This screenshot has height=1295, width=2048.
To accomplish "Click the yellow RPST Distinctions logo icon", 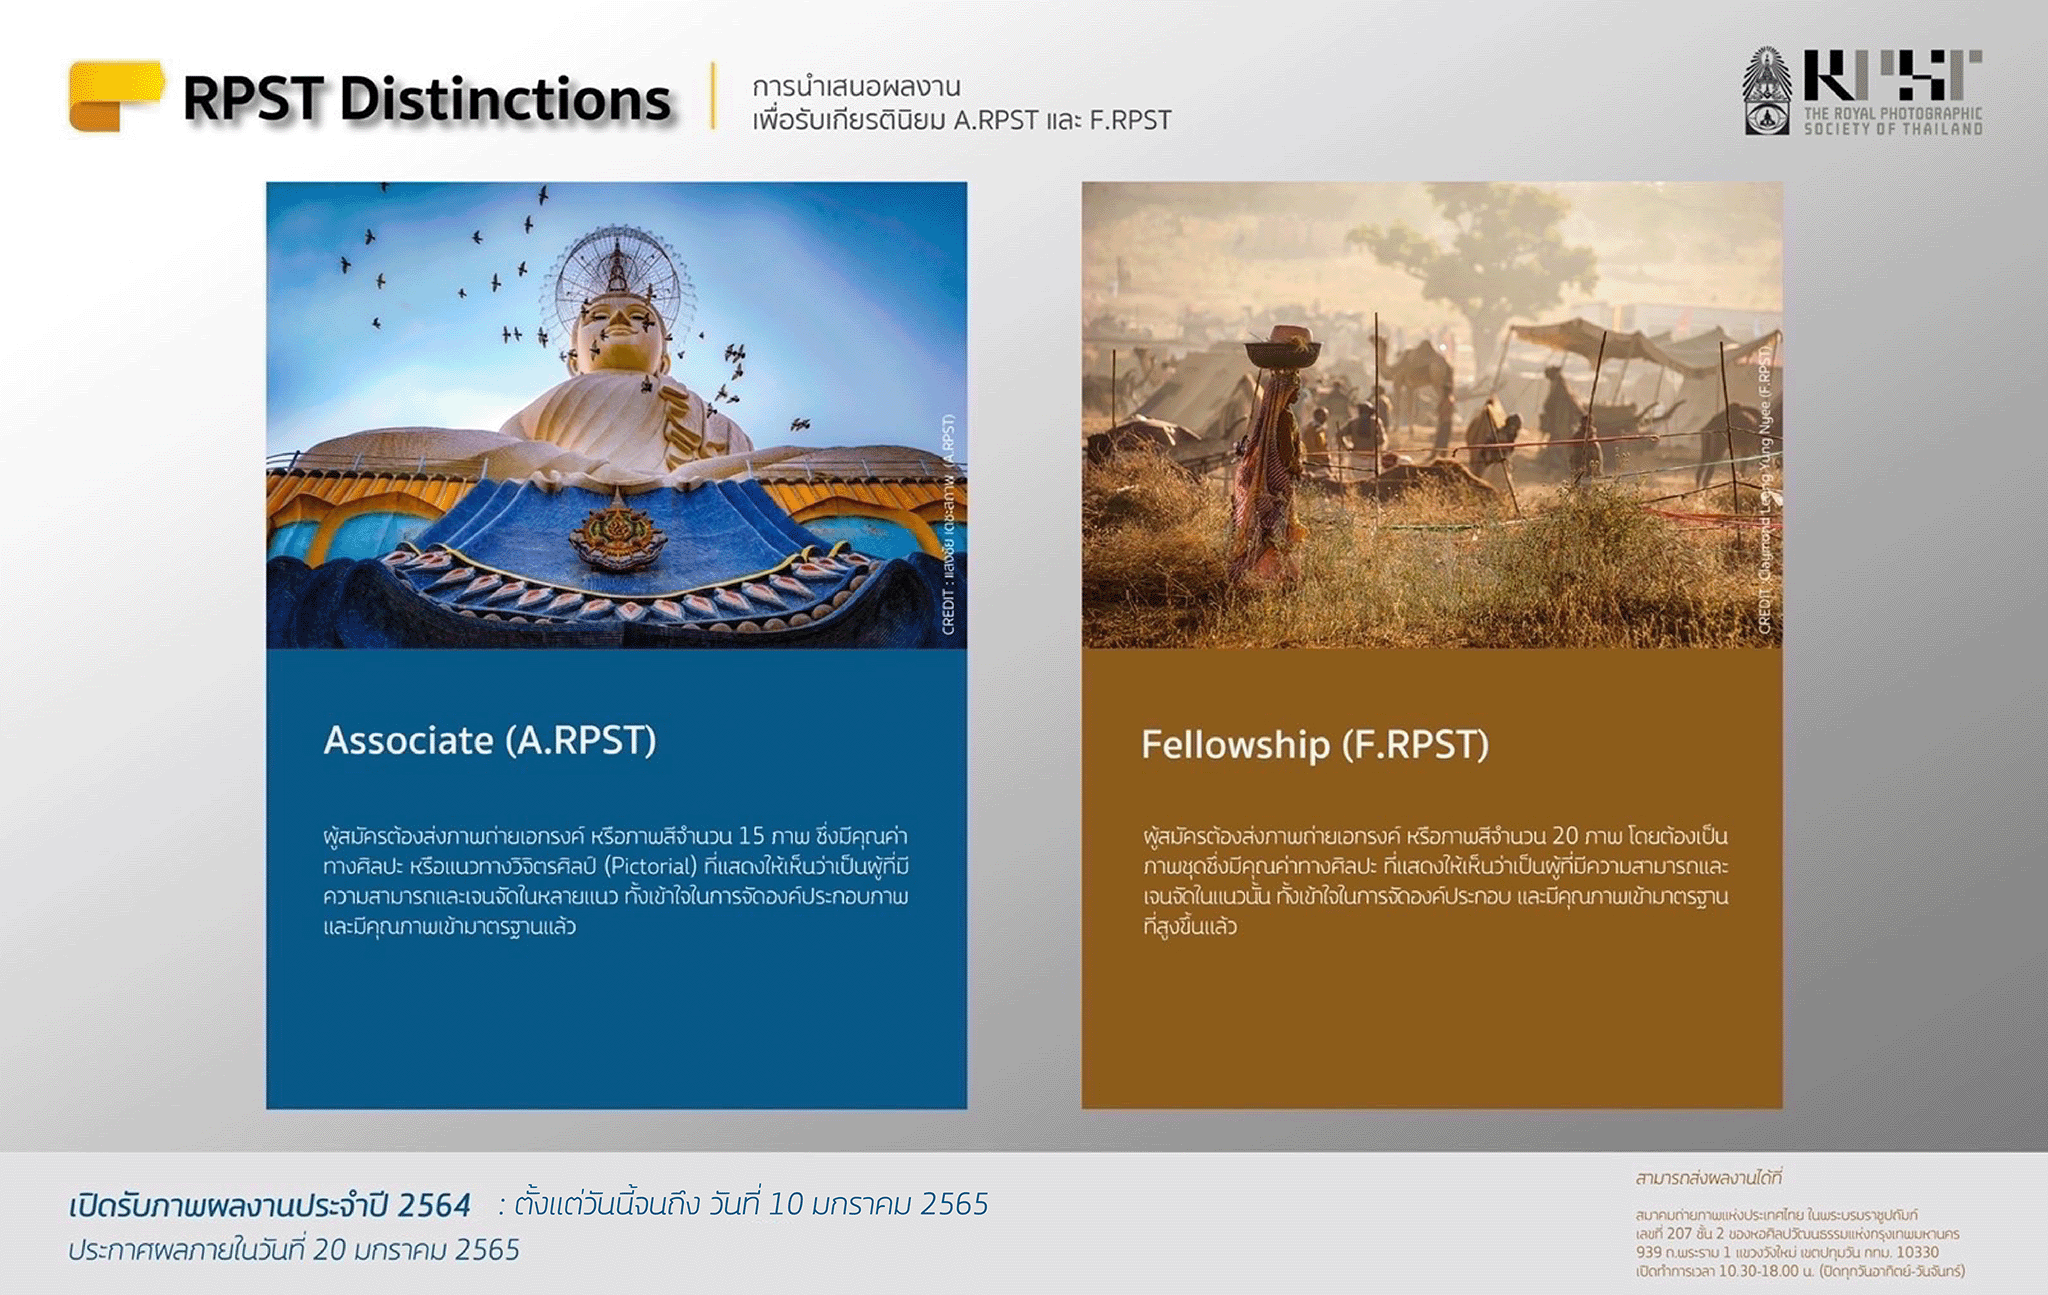I will tap(116, 96).
